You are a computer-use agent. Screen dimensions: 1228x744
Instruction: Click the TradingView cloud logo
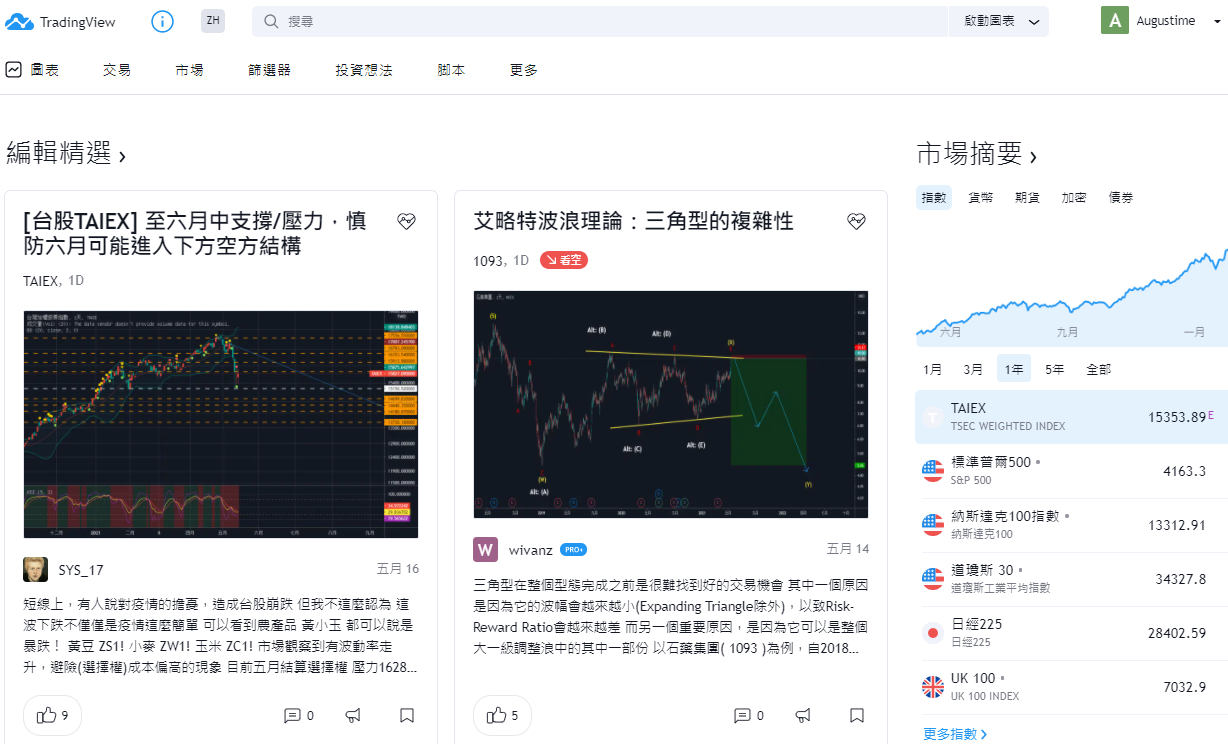pos(19,21)
